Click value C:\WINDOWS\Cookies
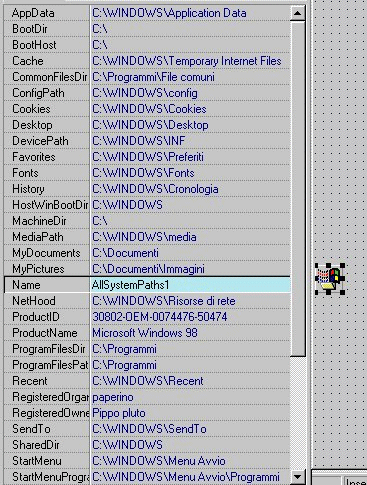Screen dimensions: 367x485 click(x=149, y=109)
